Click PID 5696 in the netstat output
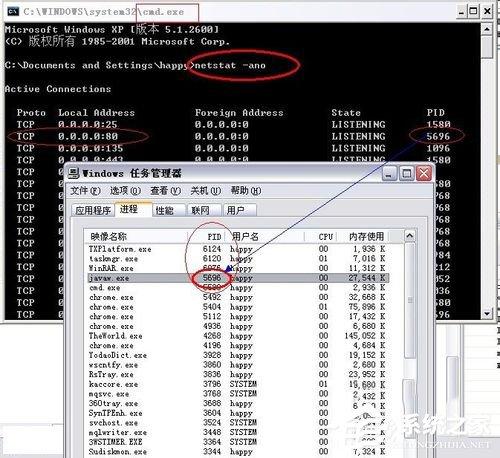Viewport: 500px width, 458px height. 438,136
